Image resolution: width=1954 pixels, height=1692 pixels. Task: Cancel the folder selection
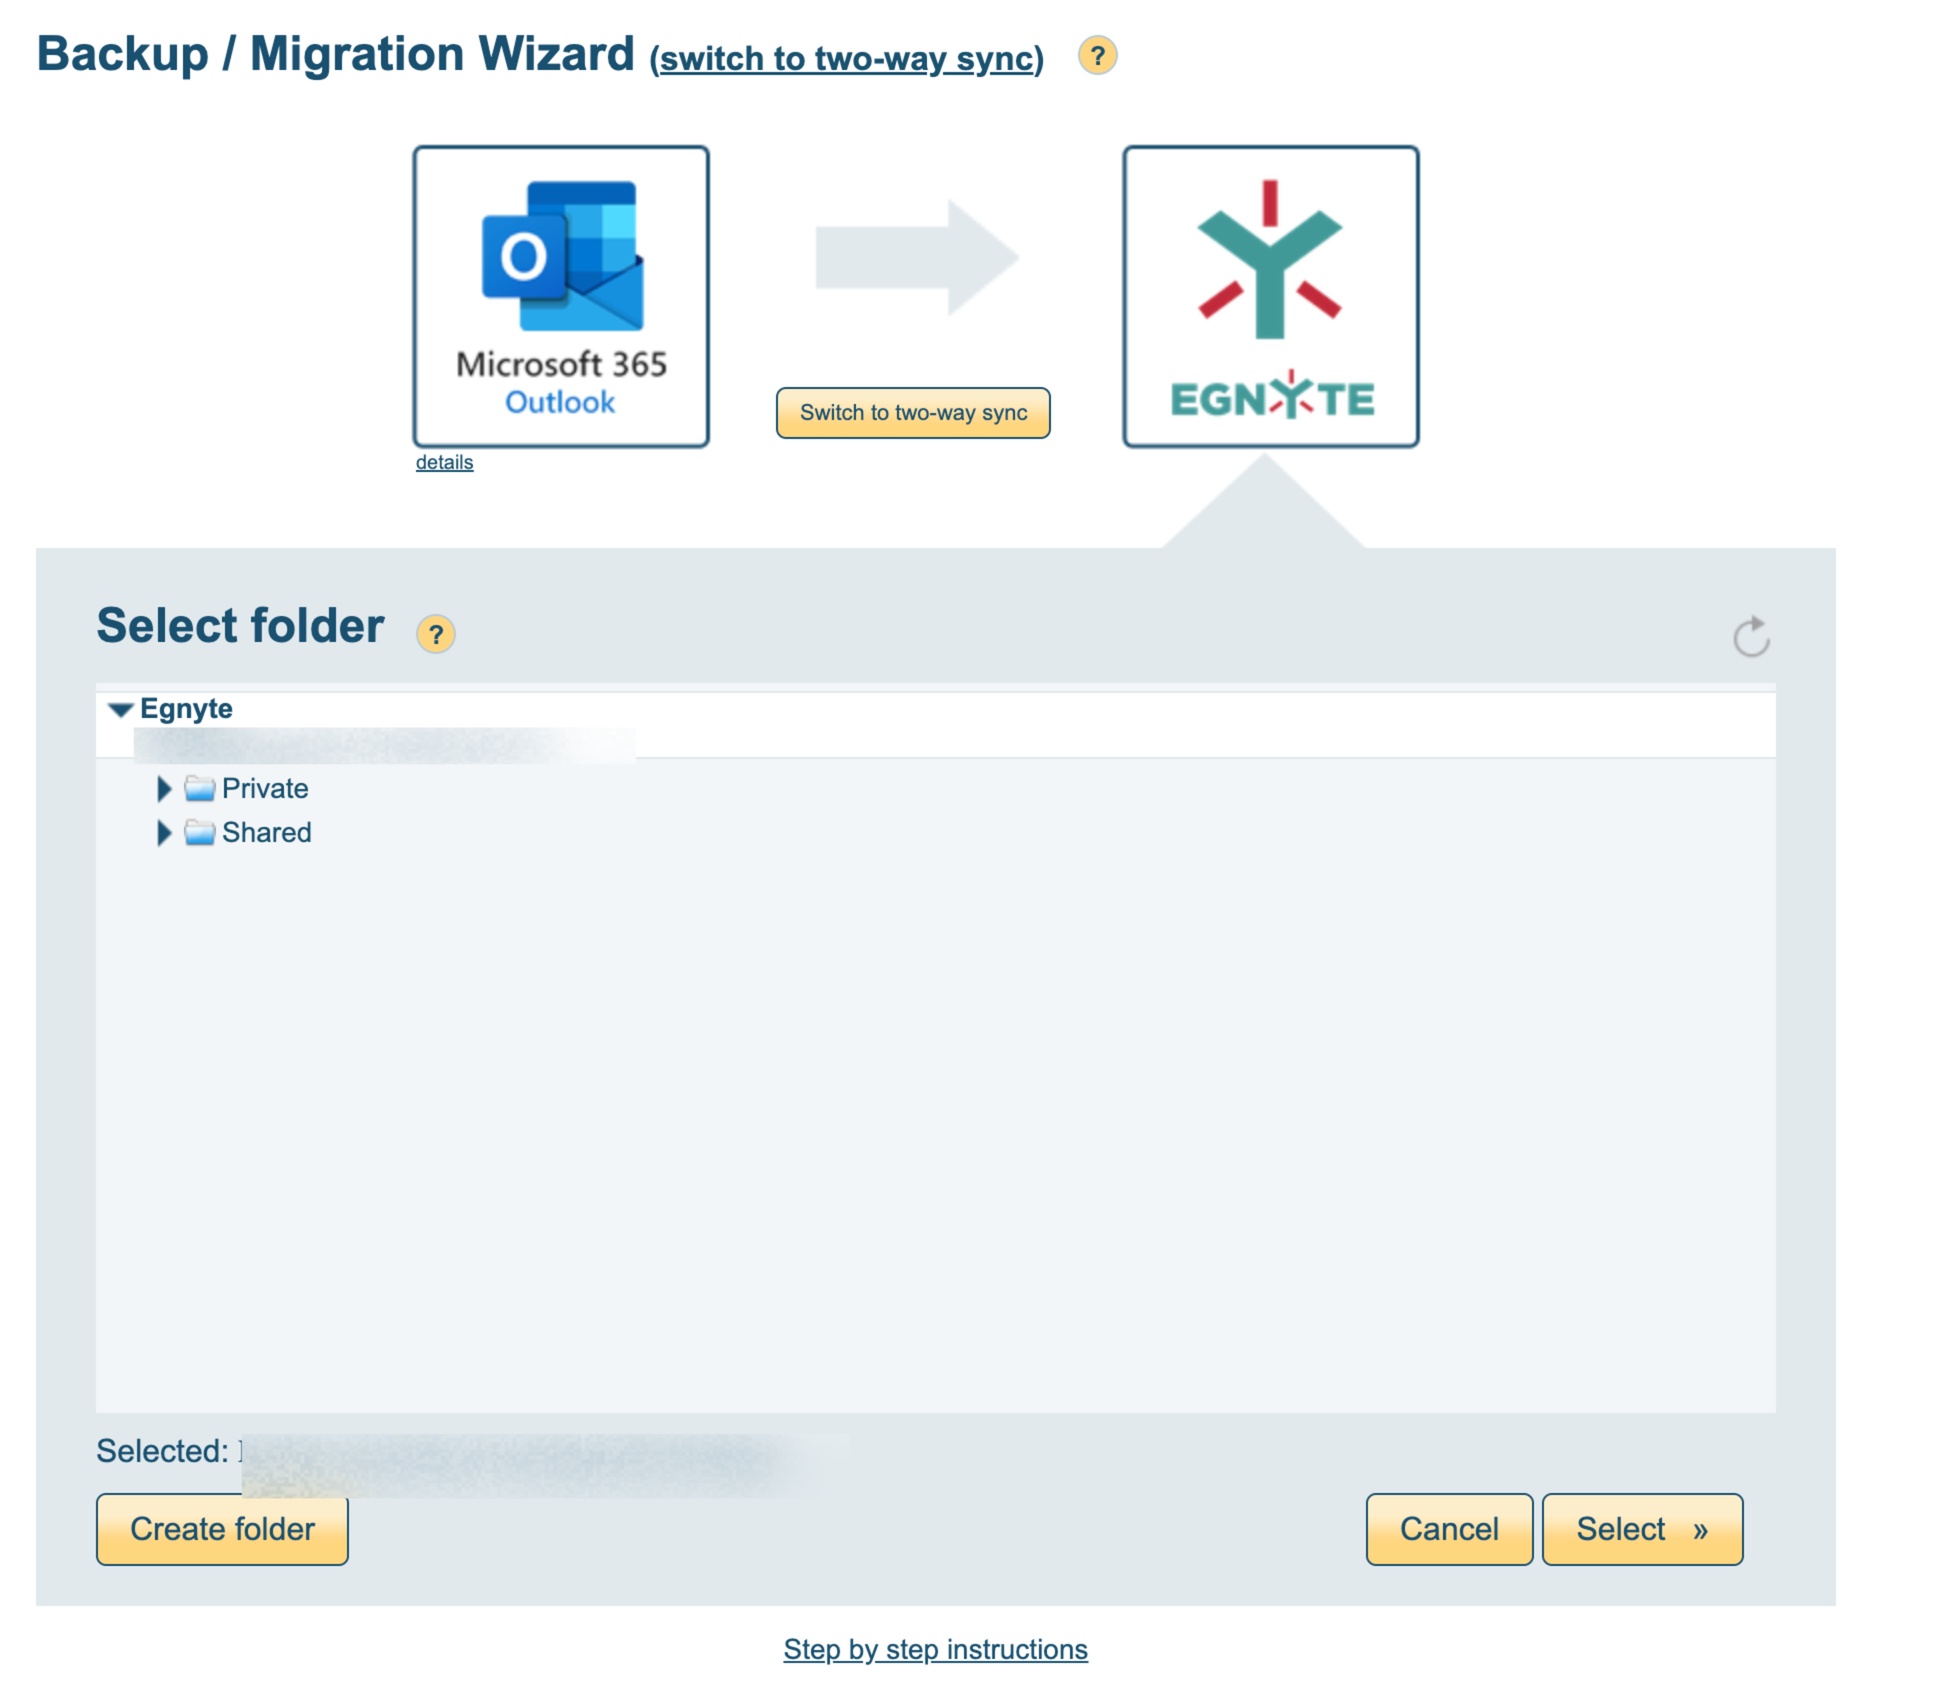[1449, 1529]
